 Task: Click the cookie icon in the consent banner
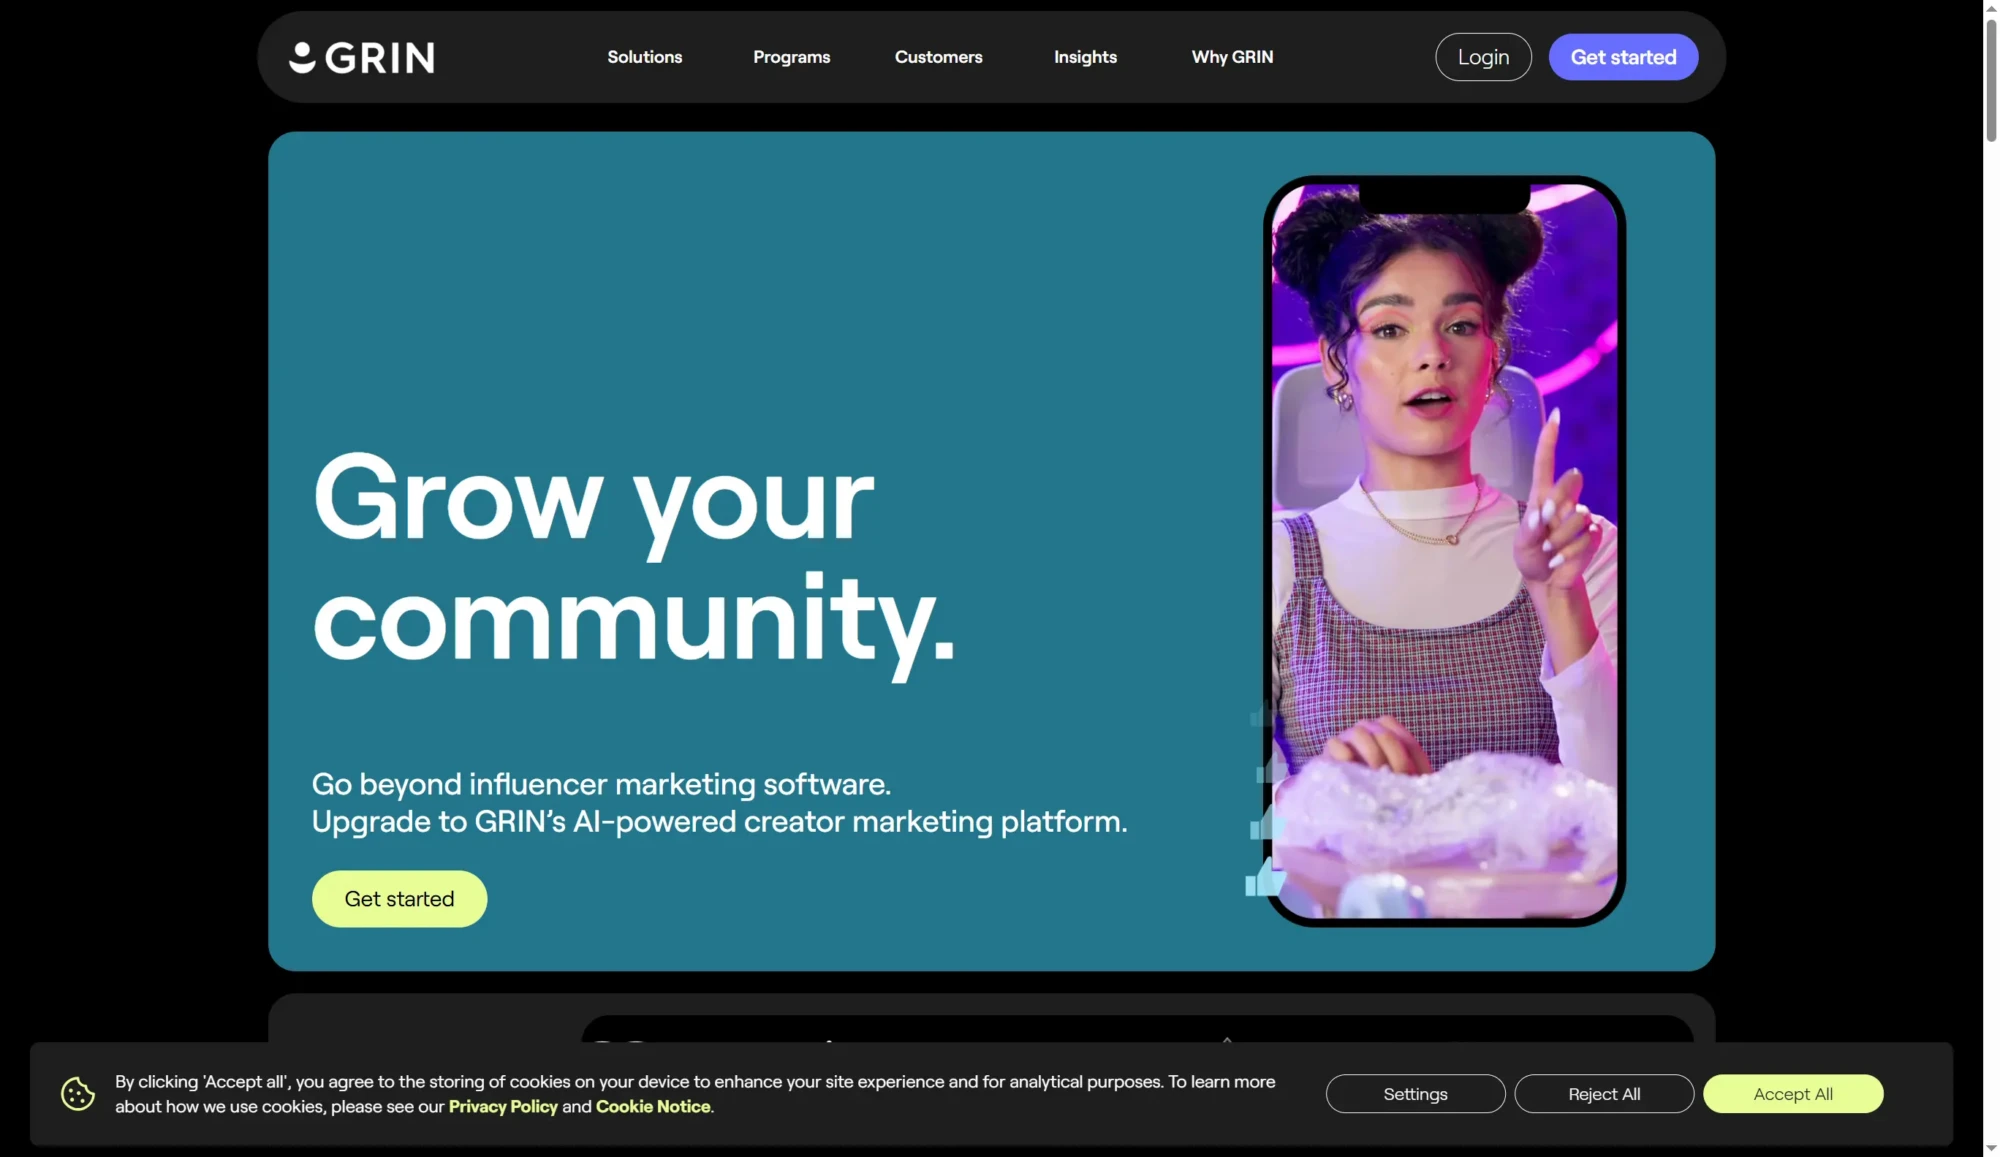coord(78,1094)
